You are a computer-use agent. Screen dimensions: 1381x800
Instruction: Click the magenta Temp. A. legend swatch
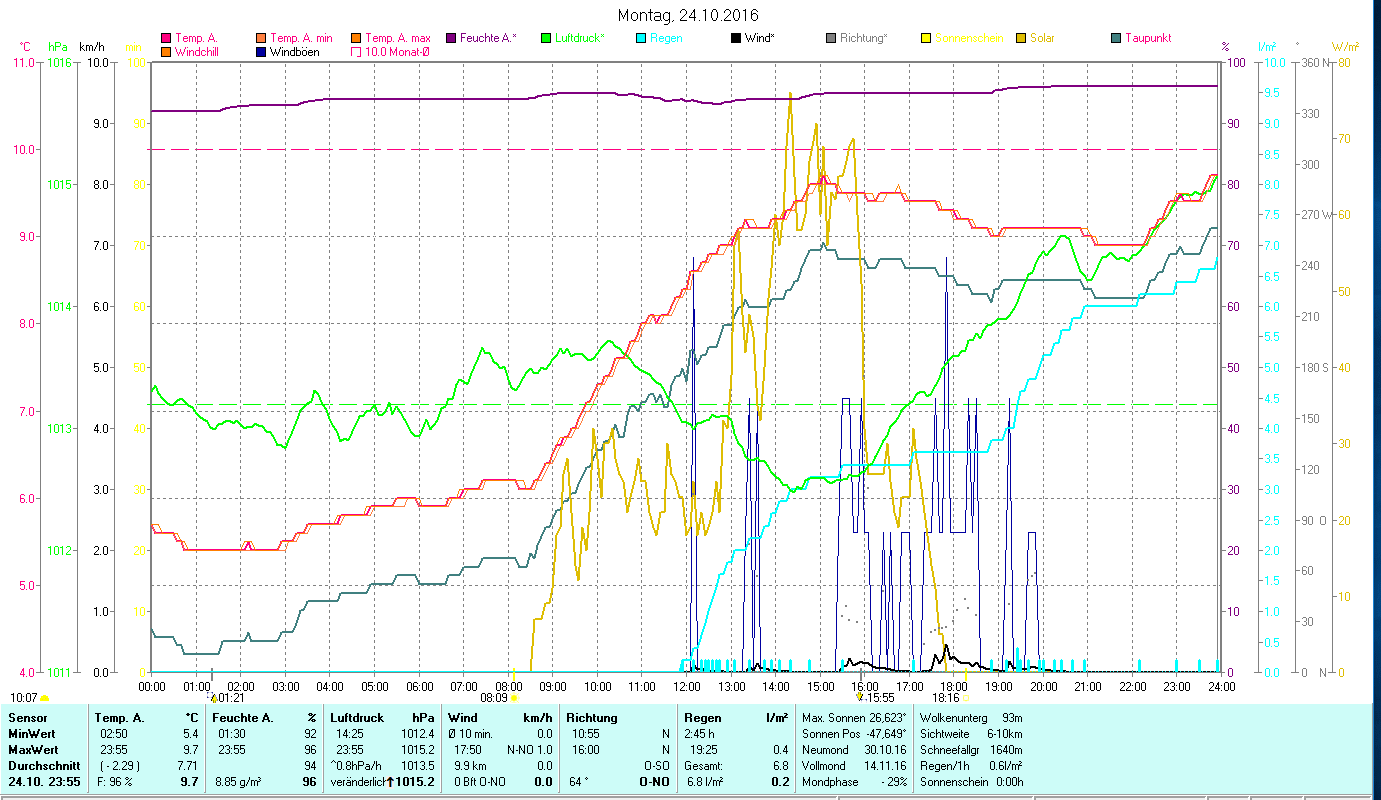tap(165, 38)
